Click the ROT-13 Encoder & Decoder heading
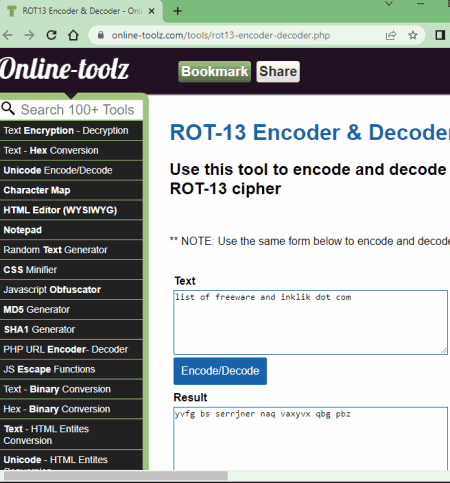Image resolution: width=450 pixels, height=483 pixels. (x=310, y=132)
